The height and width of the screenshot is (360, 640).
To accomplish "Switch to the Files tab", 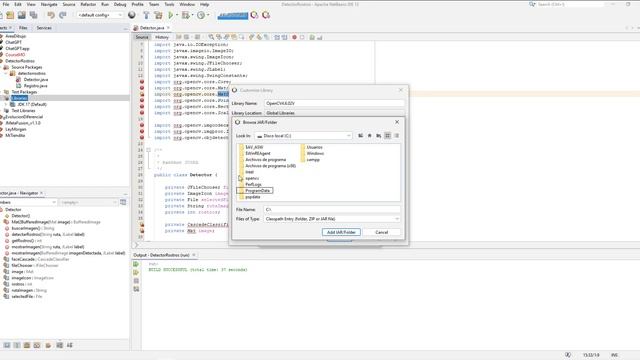I will [x=23, y=28].
